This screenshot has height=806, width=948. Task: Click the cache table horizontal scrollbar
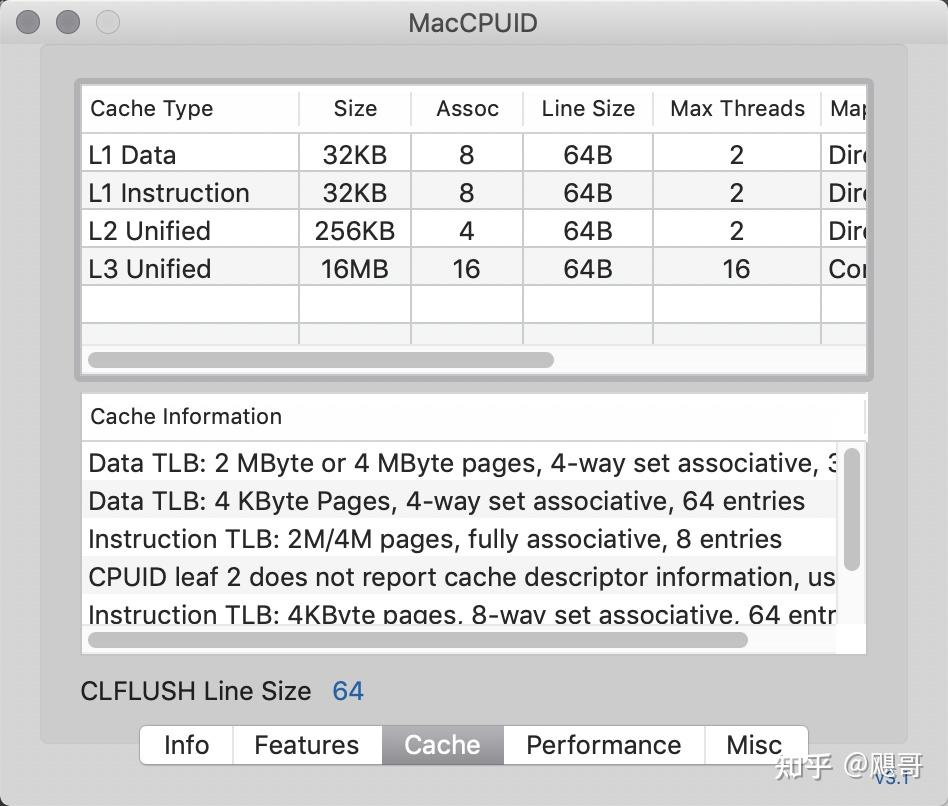320,360
